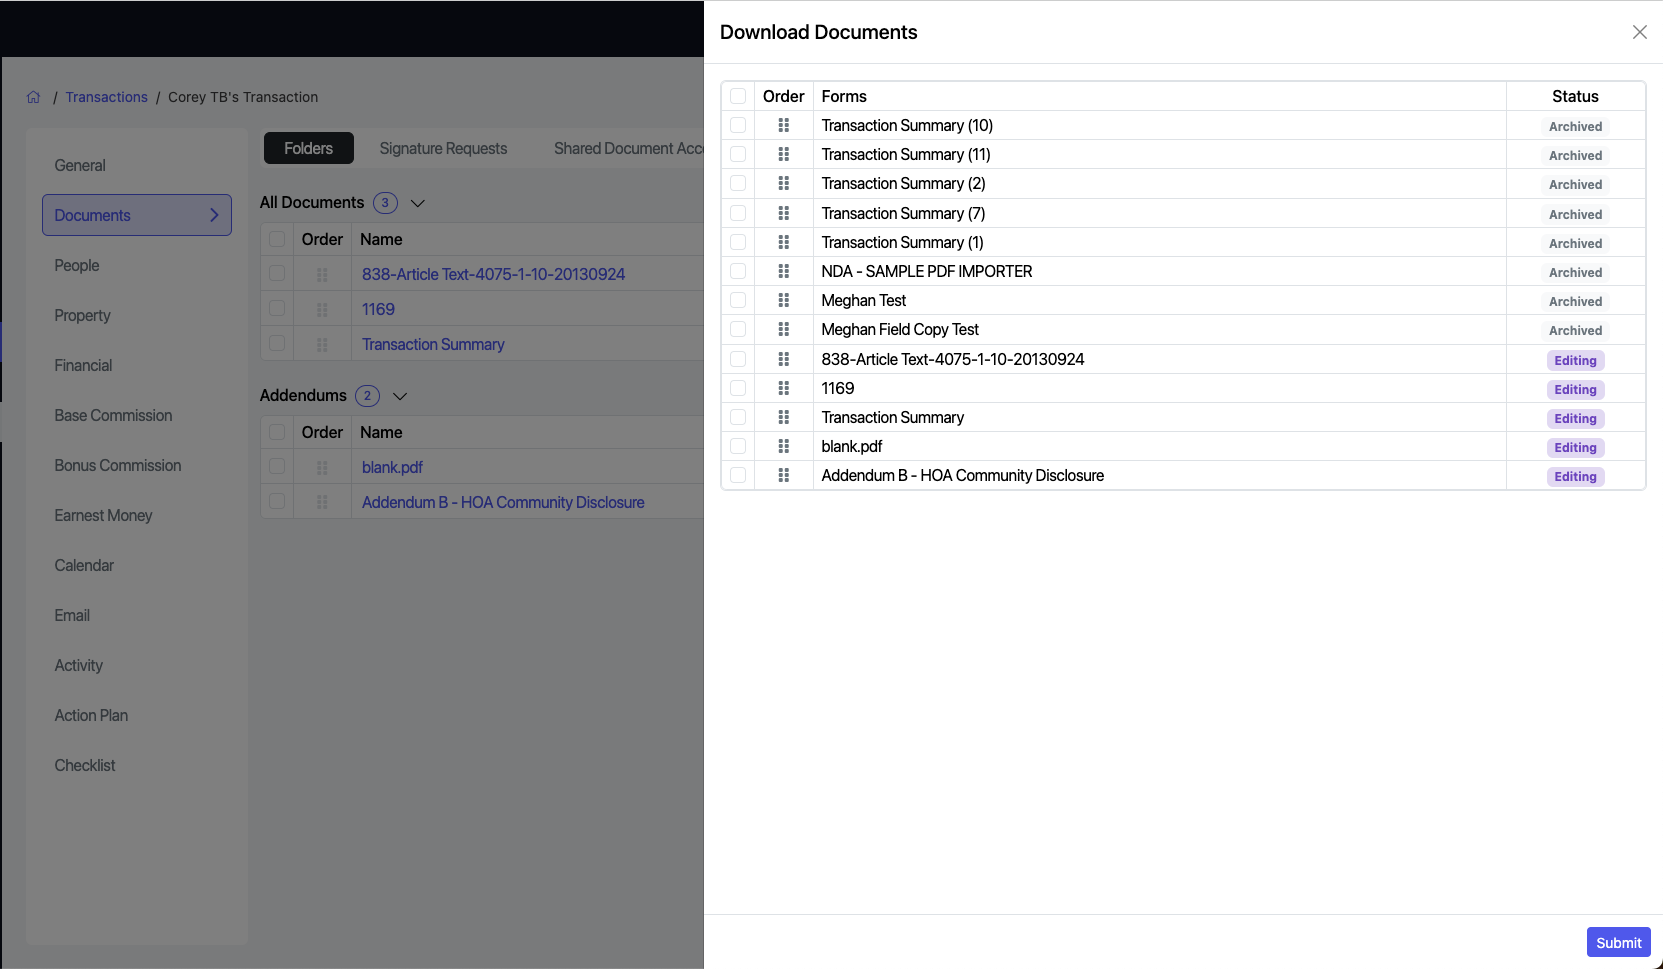Click Archived status for Meghan Test
The image size is (1663, 969).
[1575, 301]
